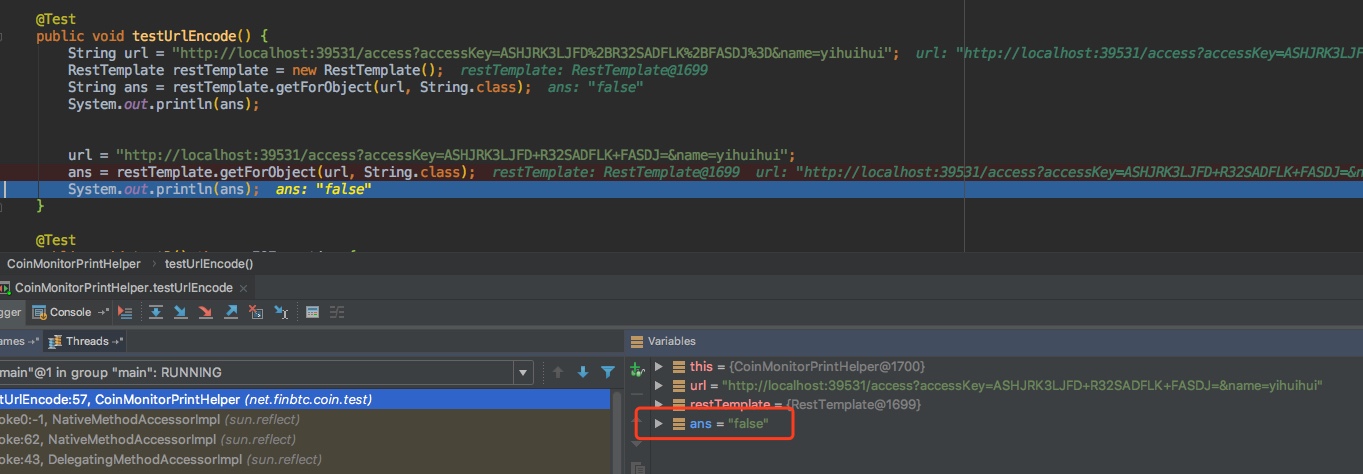This screenshot has width=1363, height=474.
Task: Click the Show Execution Point icon
Action: [125, 312]
